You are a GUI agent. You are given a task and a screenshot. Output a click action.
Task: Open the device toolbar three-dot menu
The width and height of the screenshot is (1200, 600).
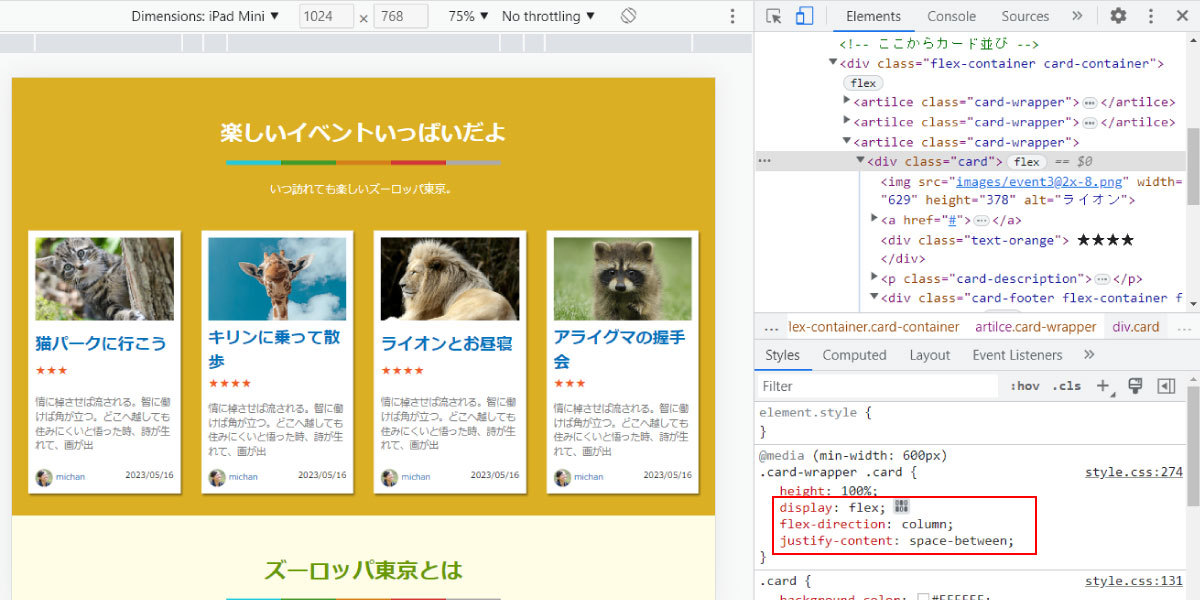[733, 16]
